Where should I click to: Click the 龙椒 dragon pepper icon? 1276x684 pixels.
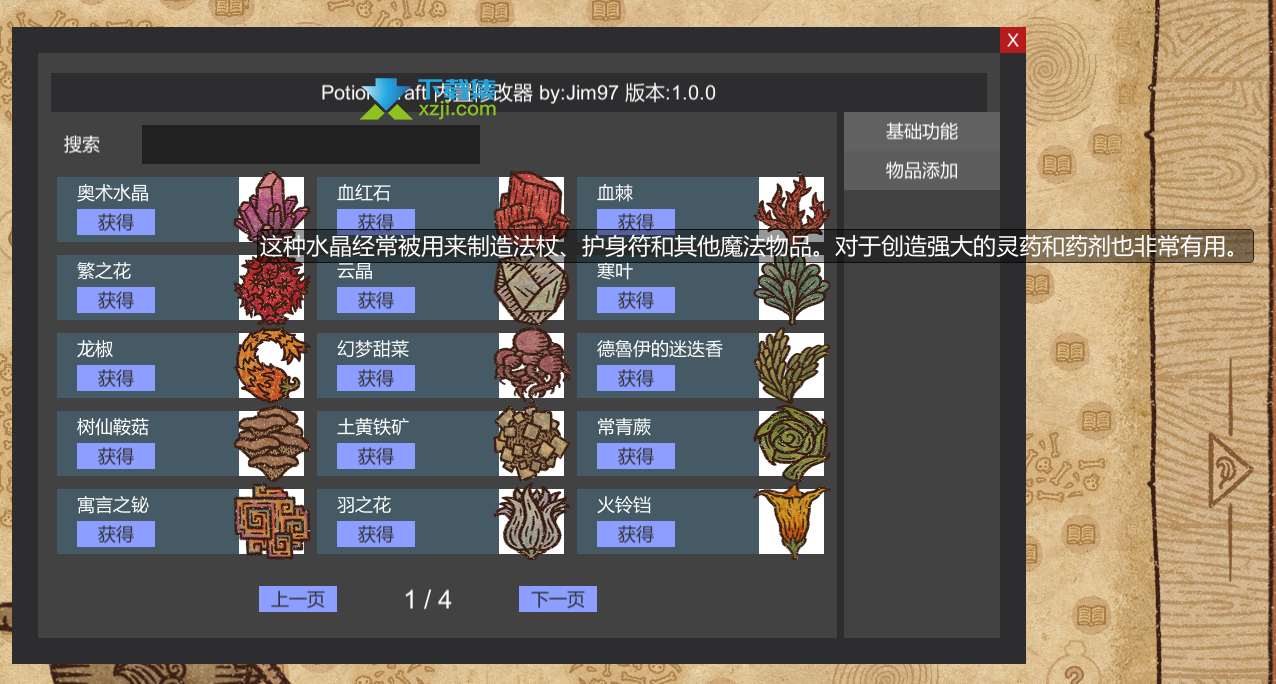pos(271,365)
